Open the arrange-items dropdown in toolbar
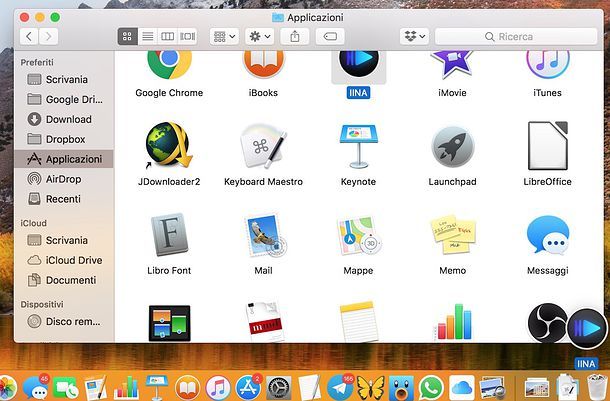Screen dimensions: 610x401 [x=224, y=37]
